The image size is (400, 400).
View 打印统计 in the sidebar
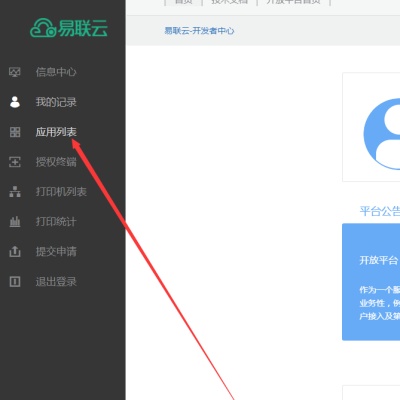[56, 222]
